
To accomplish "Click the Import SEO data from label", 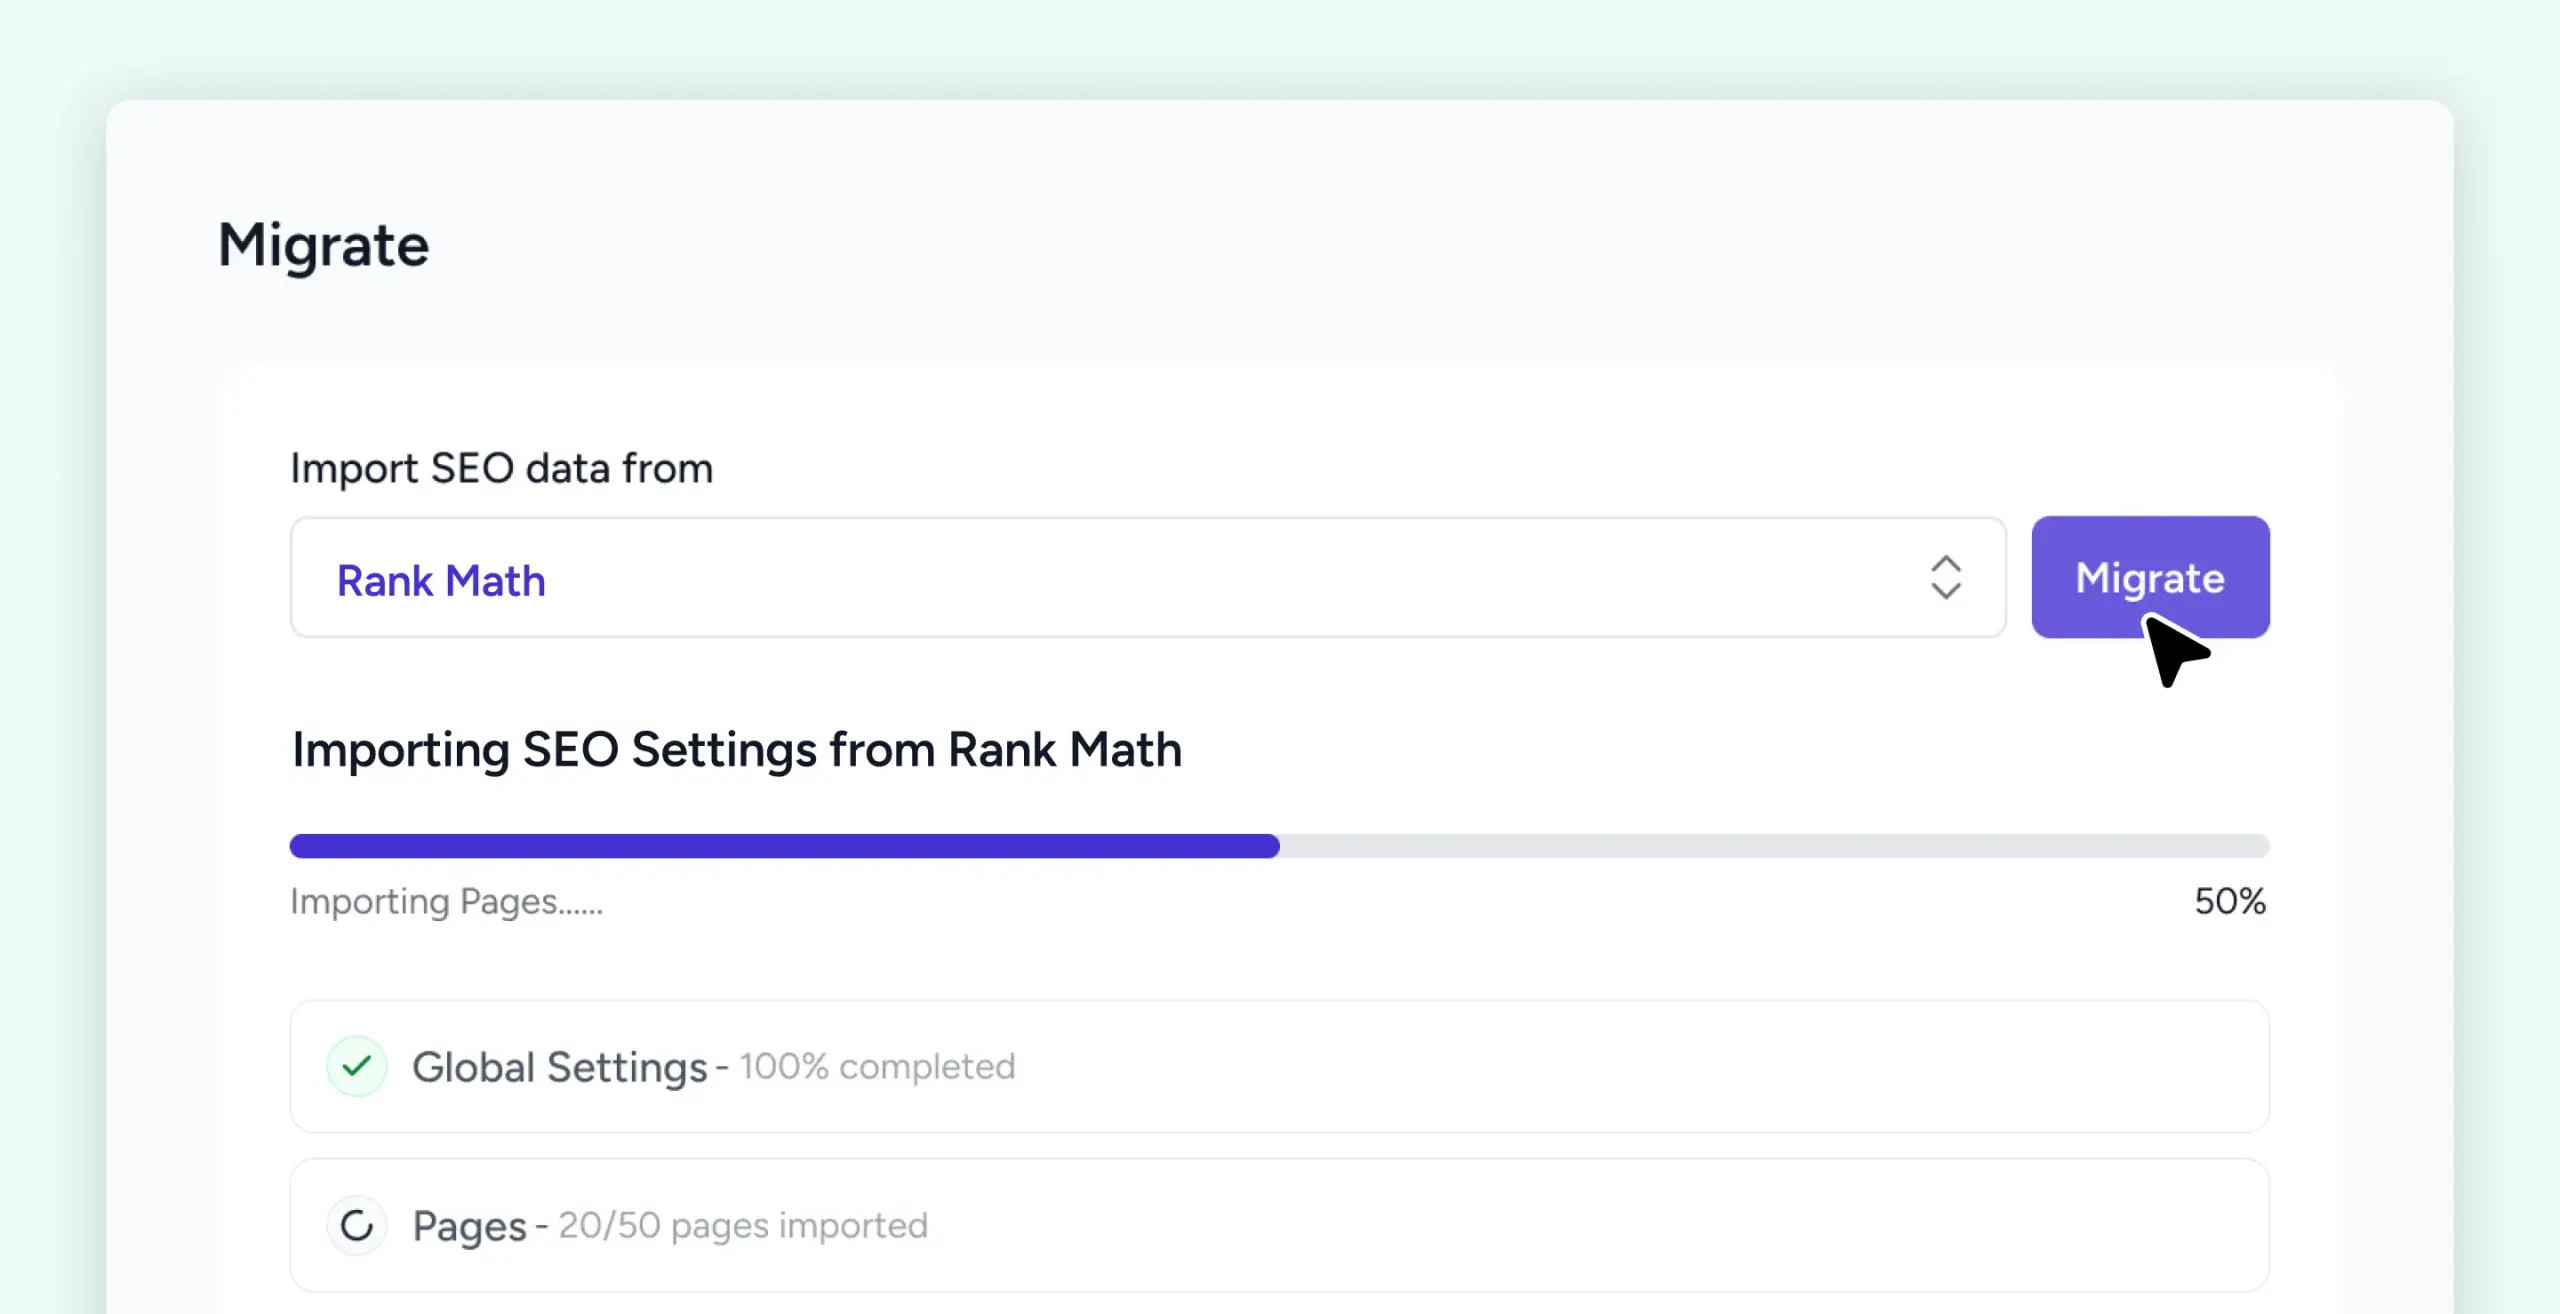I will 501,467.
